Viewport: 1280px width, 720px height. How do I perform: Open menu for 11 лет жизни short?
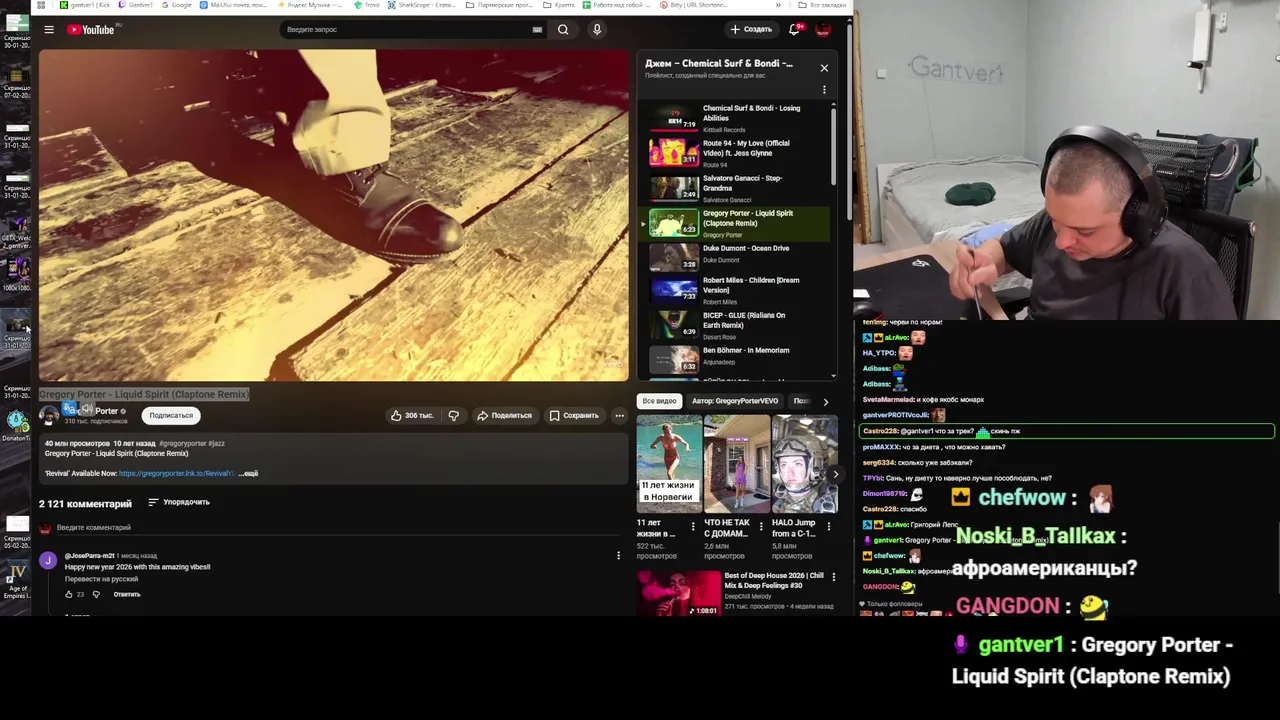coord(693,526)
